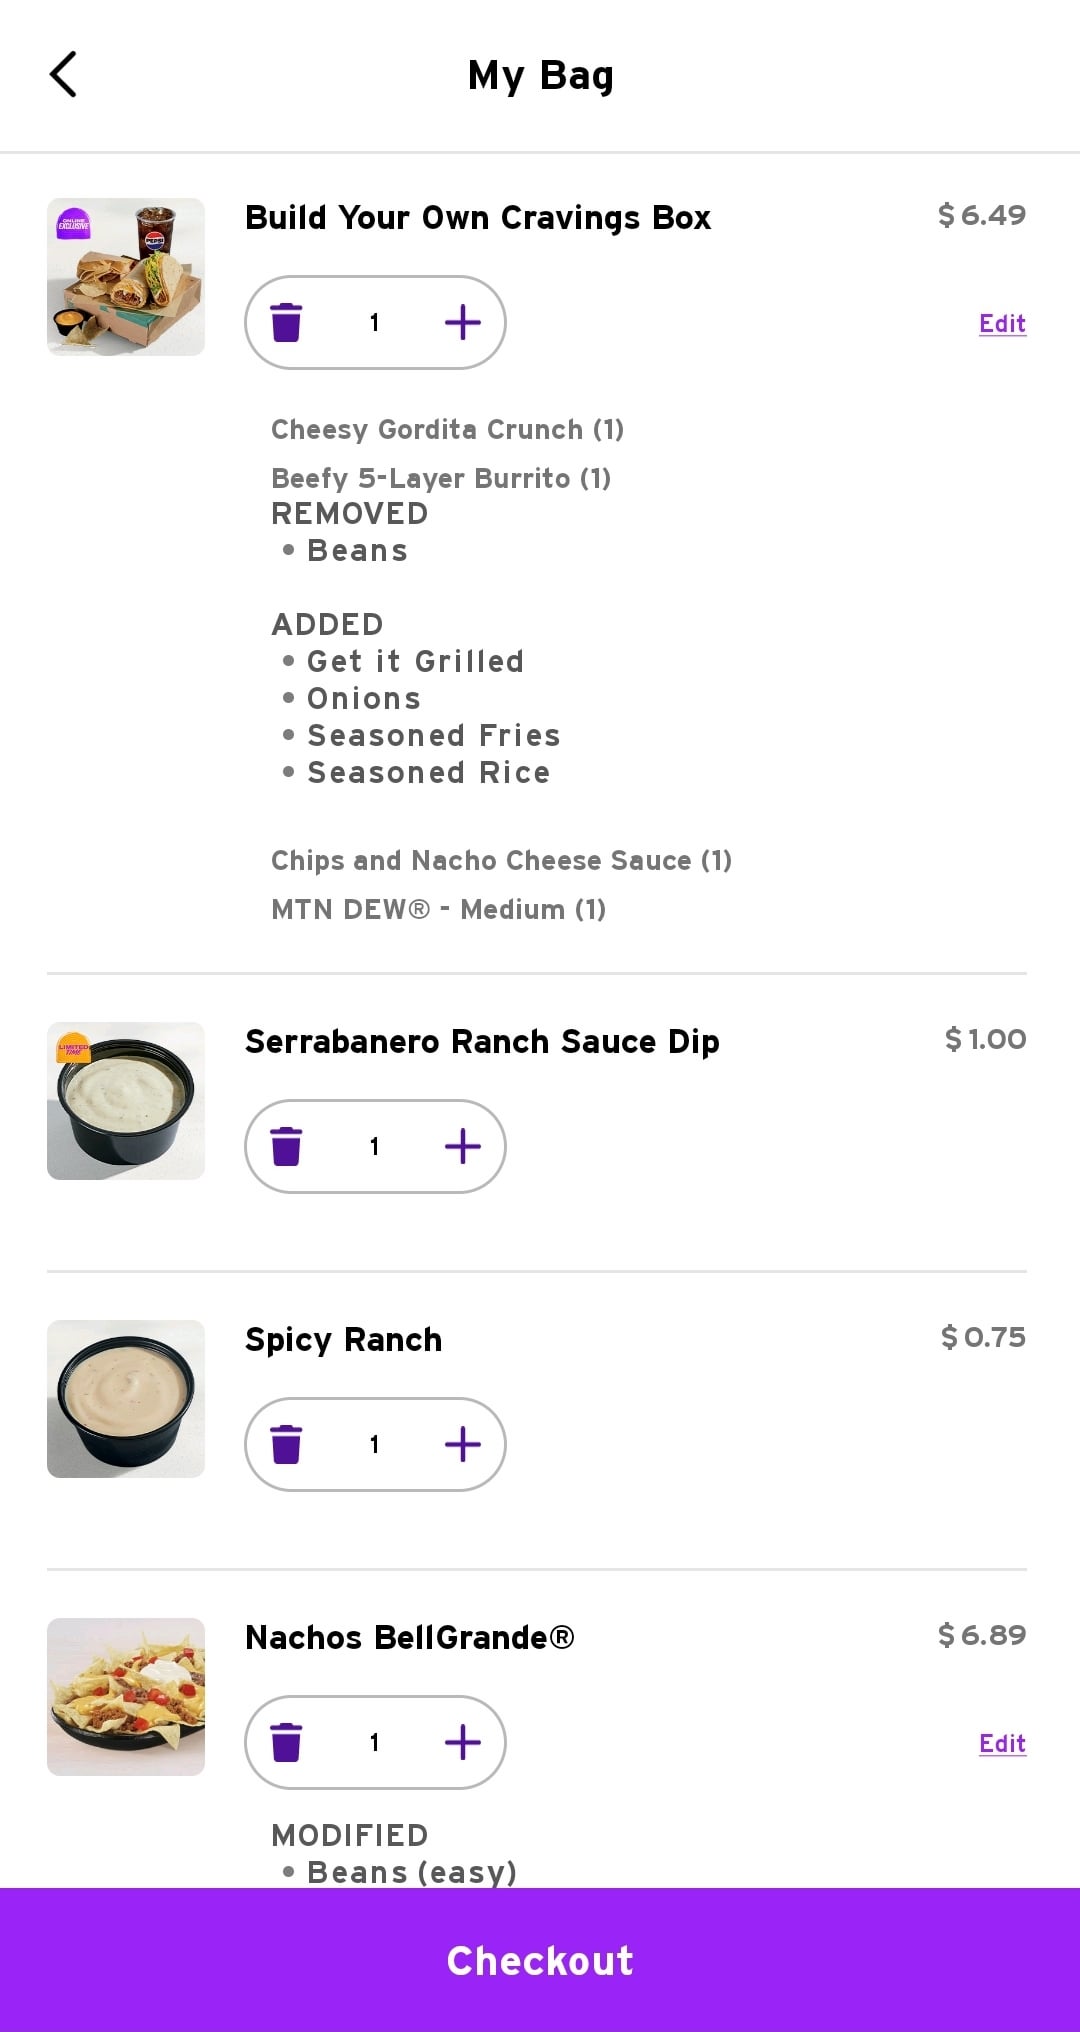Tap the Spicy Ranch product image
Image resolution: width=1080 pixels, height=2032 pixels.
[x=126, y=1399]
